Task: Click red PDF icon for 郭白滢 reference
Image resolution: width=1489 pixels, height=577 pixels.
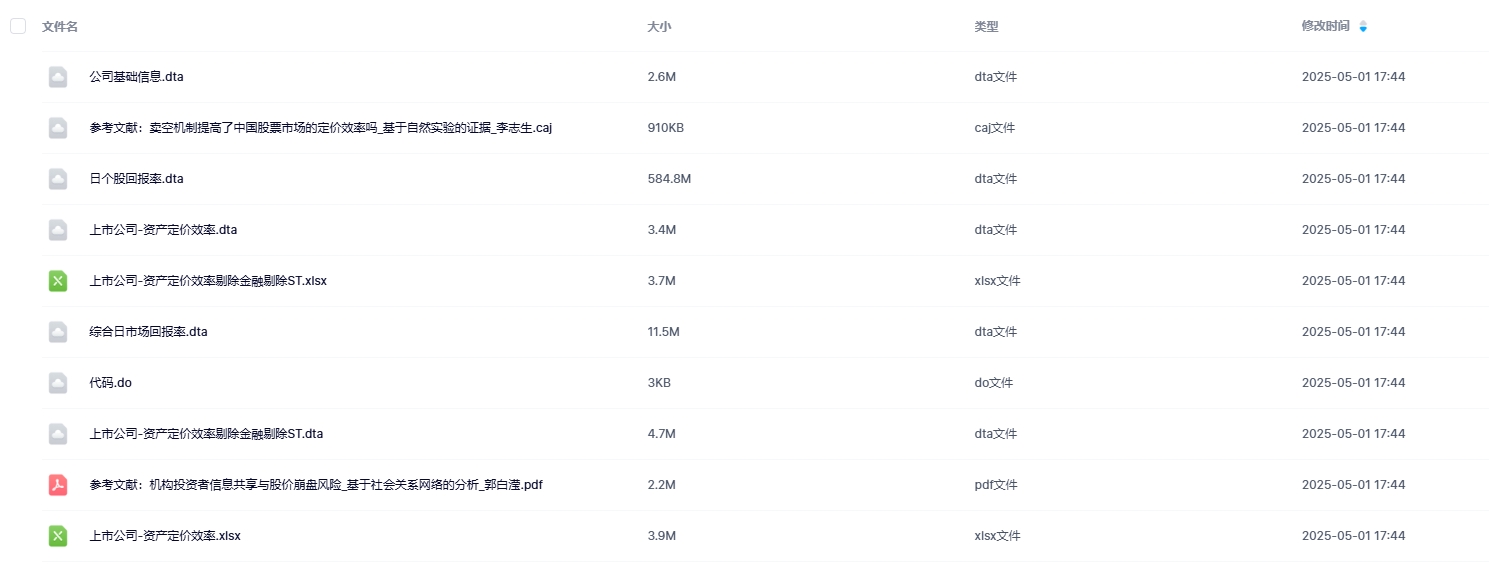Action: click(58, 485)
